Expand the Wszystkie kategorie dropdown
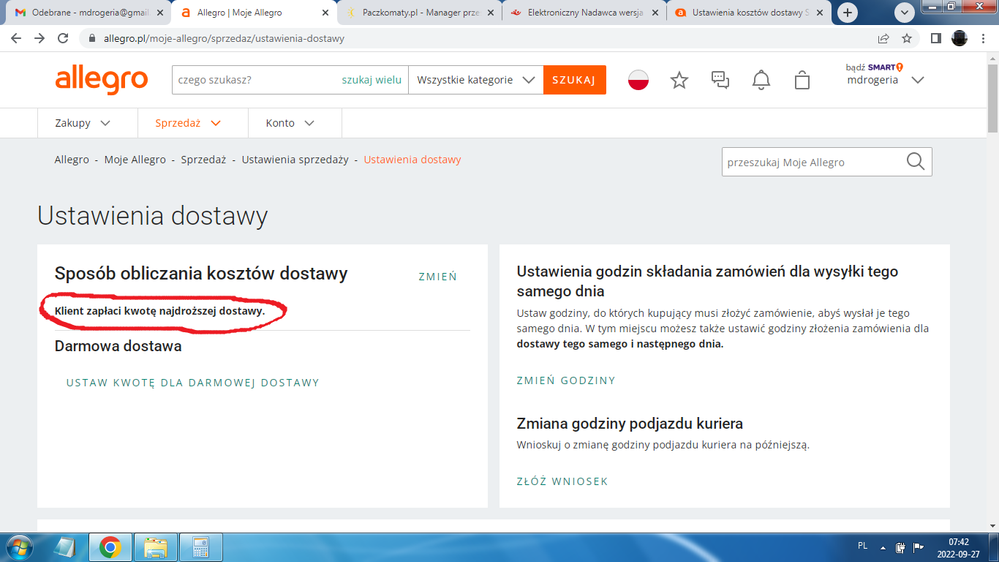 [475, 80]
